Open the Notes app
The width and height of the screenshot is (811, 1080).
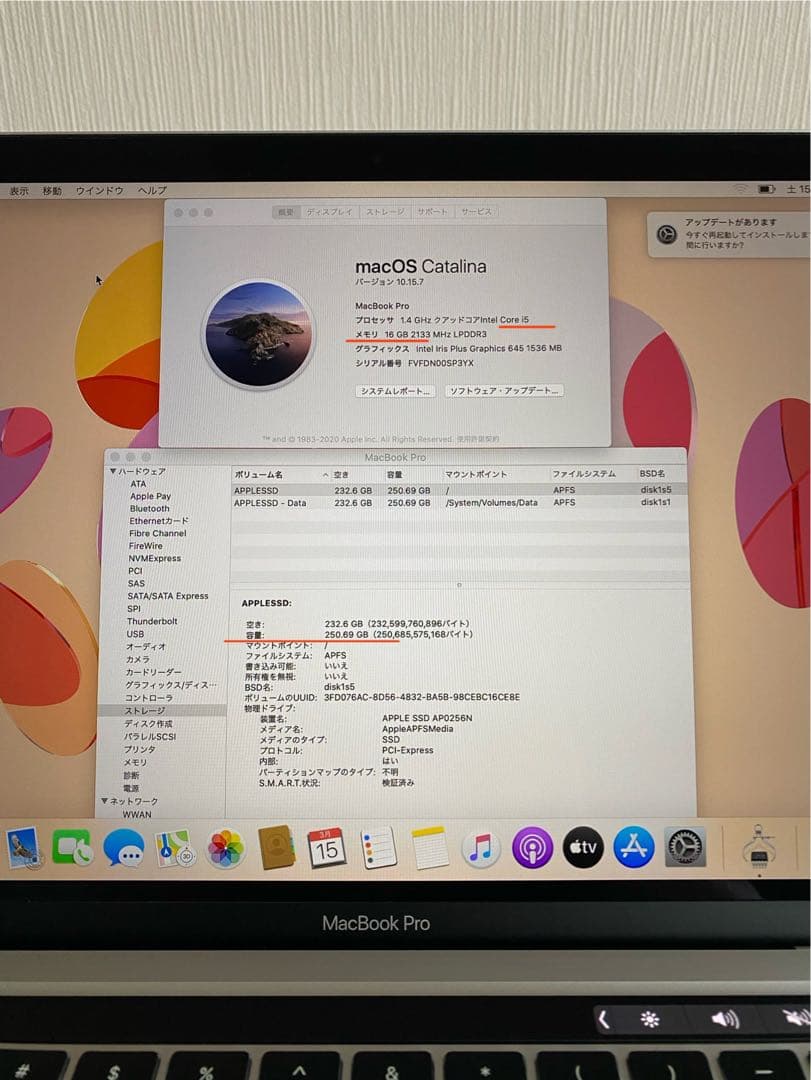(x=430, y=848)
